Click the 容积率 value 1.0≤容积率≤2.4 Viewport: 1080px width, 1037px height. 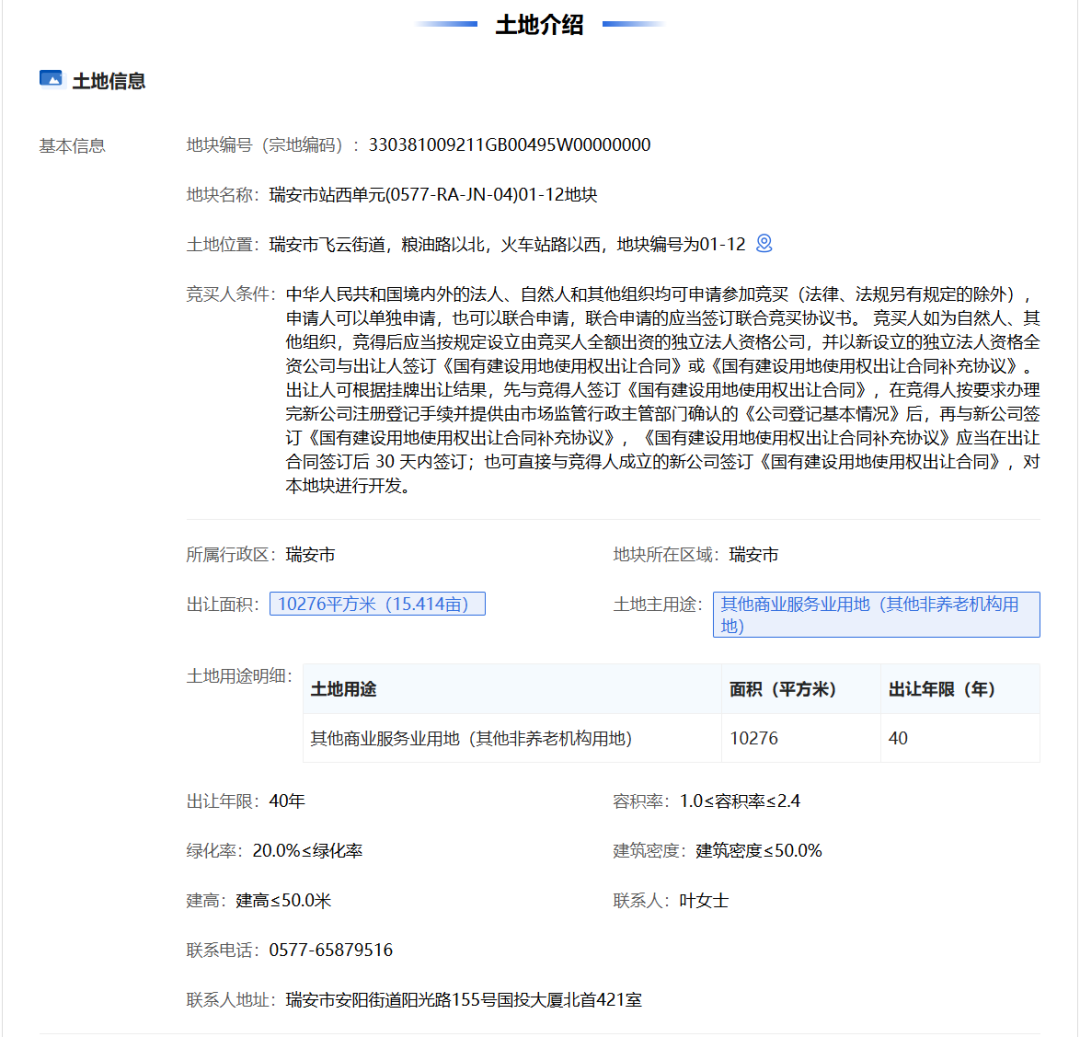tap(739, 801)
